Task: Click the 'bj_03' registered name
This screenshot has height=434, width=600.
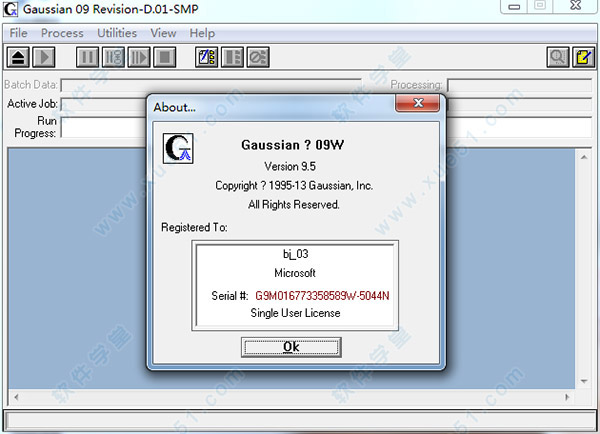Action: (295, 254)
